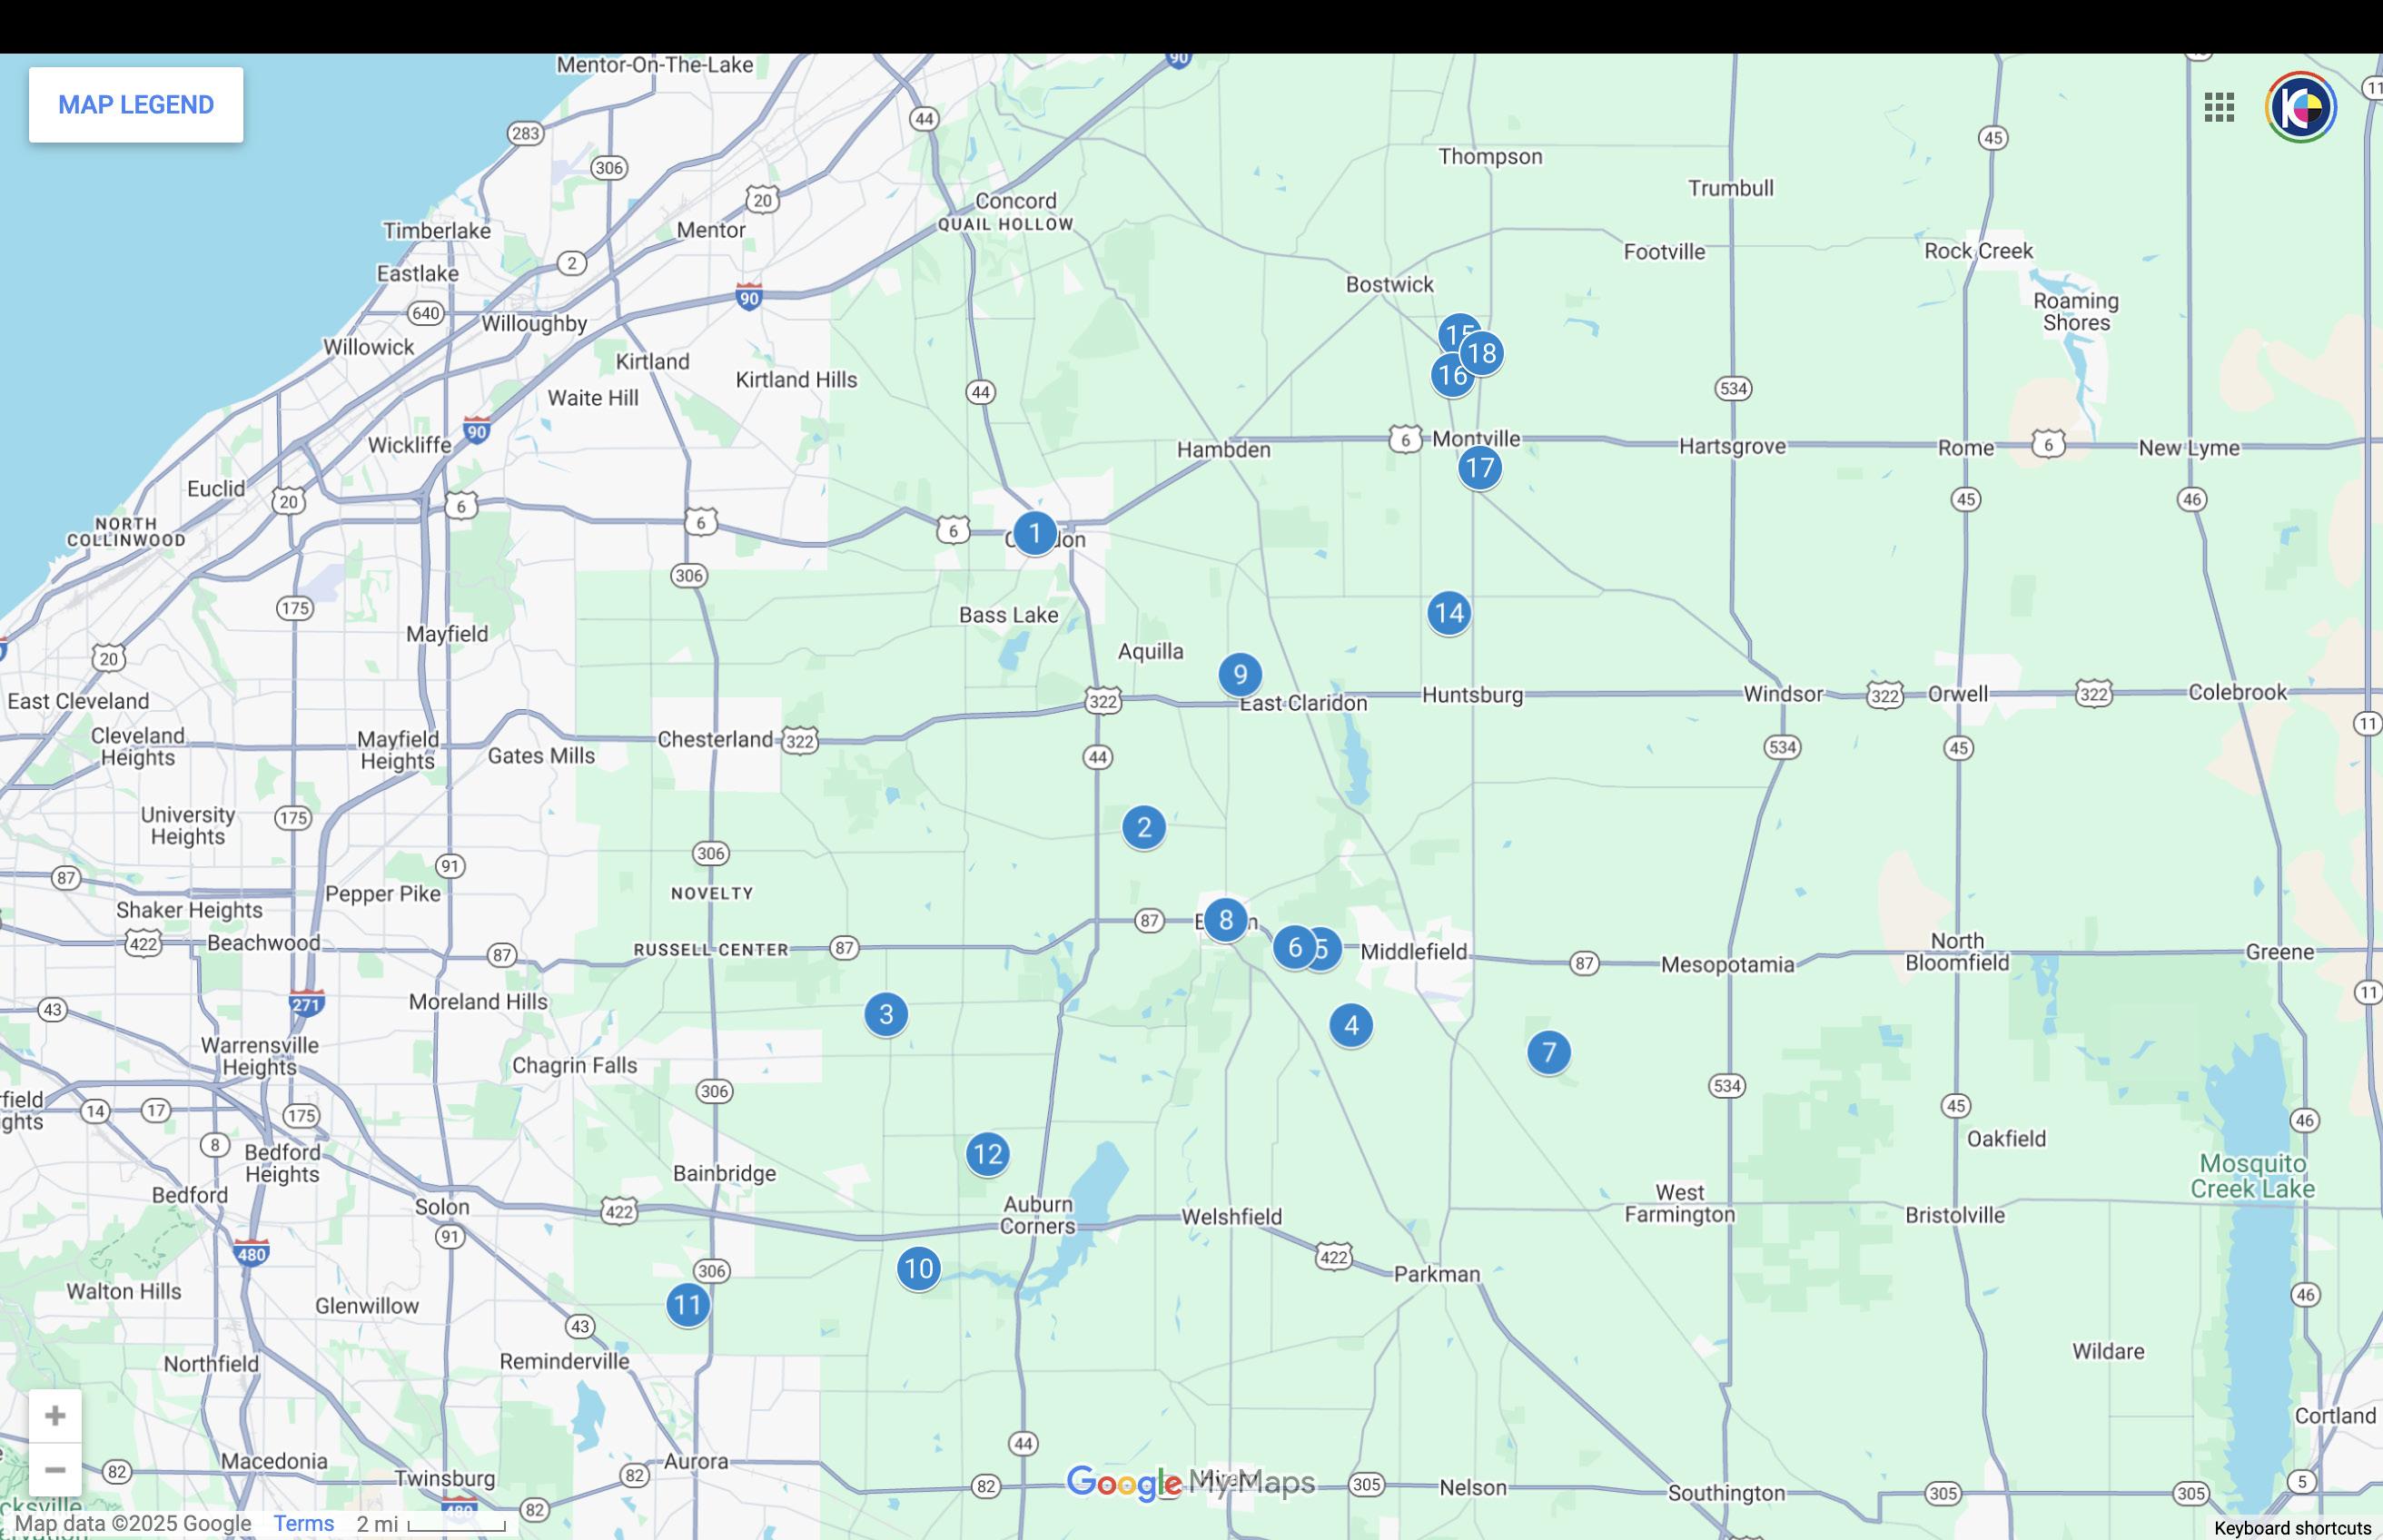This screenshot has width=2383, height=1540.
Task: Click map marker number 7
Action: point(1549,1052)
